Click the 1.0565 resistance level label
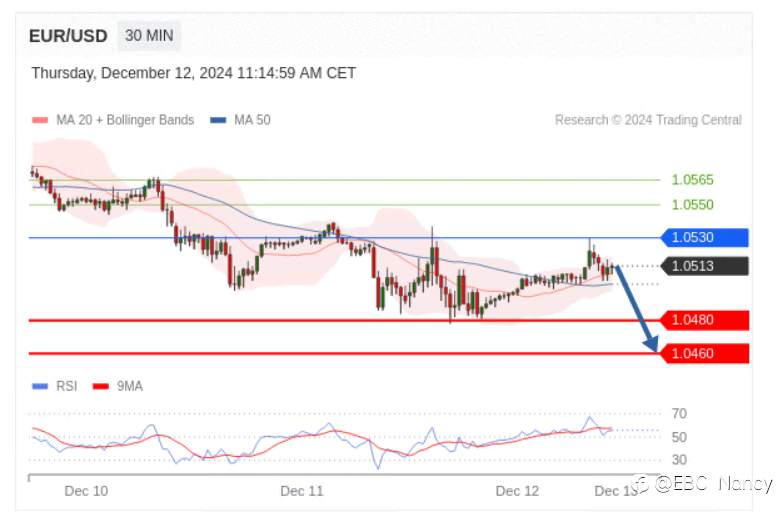Image resolution: width=782 pixels, height=517 pixels. [x=692, y=180]
